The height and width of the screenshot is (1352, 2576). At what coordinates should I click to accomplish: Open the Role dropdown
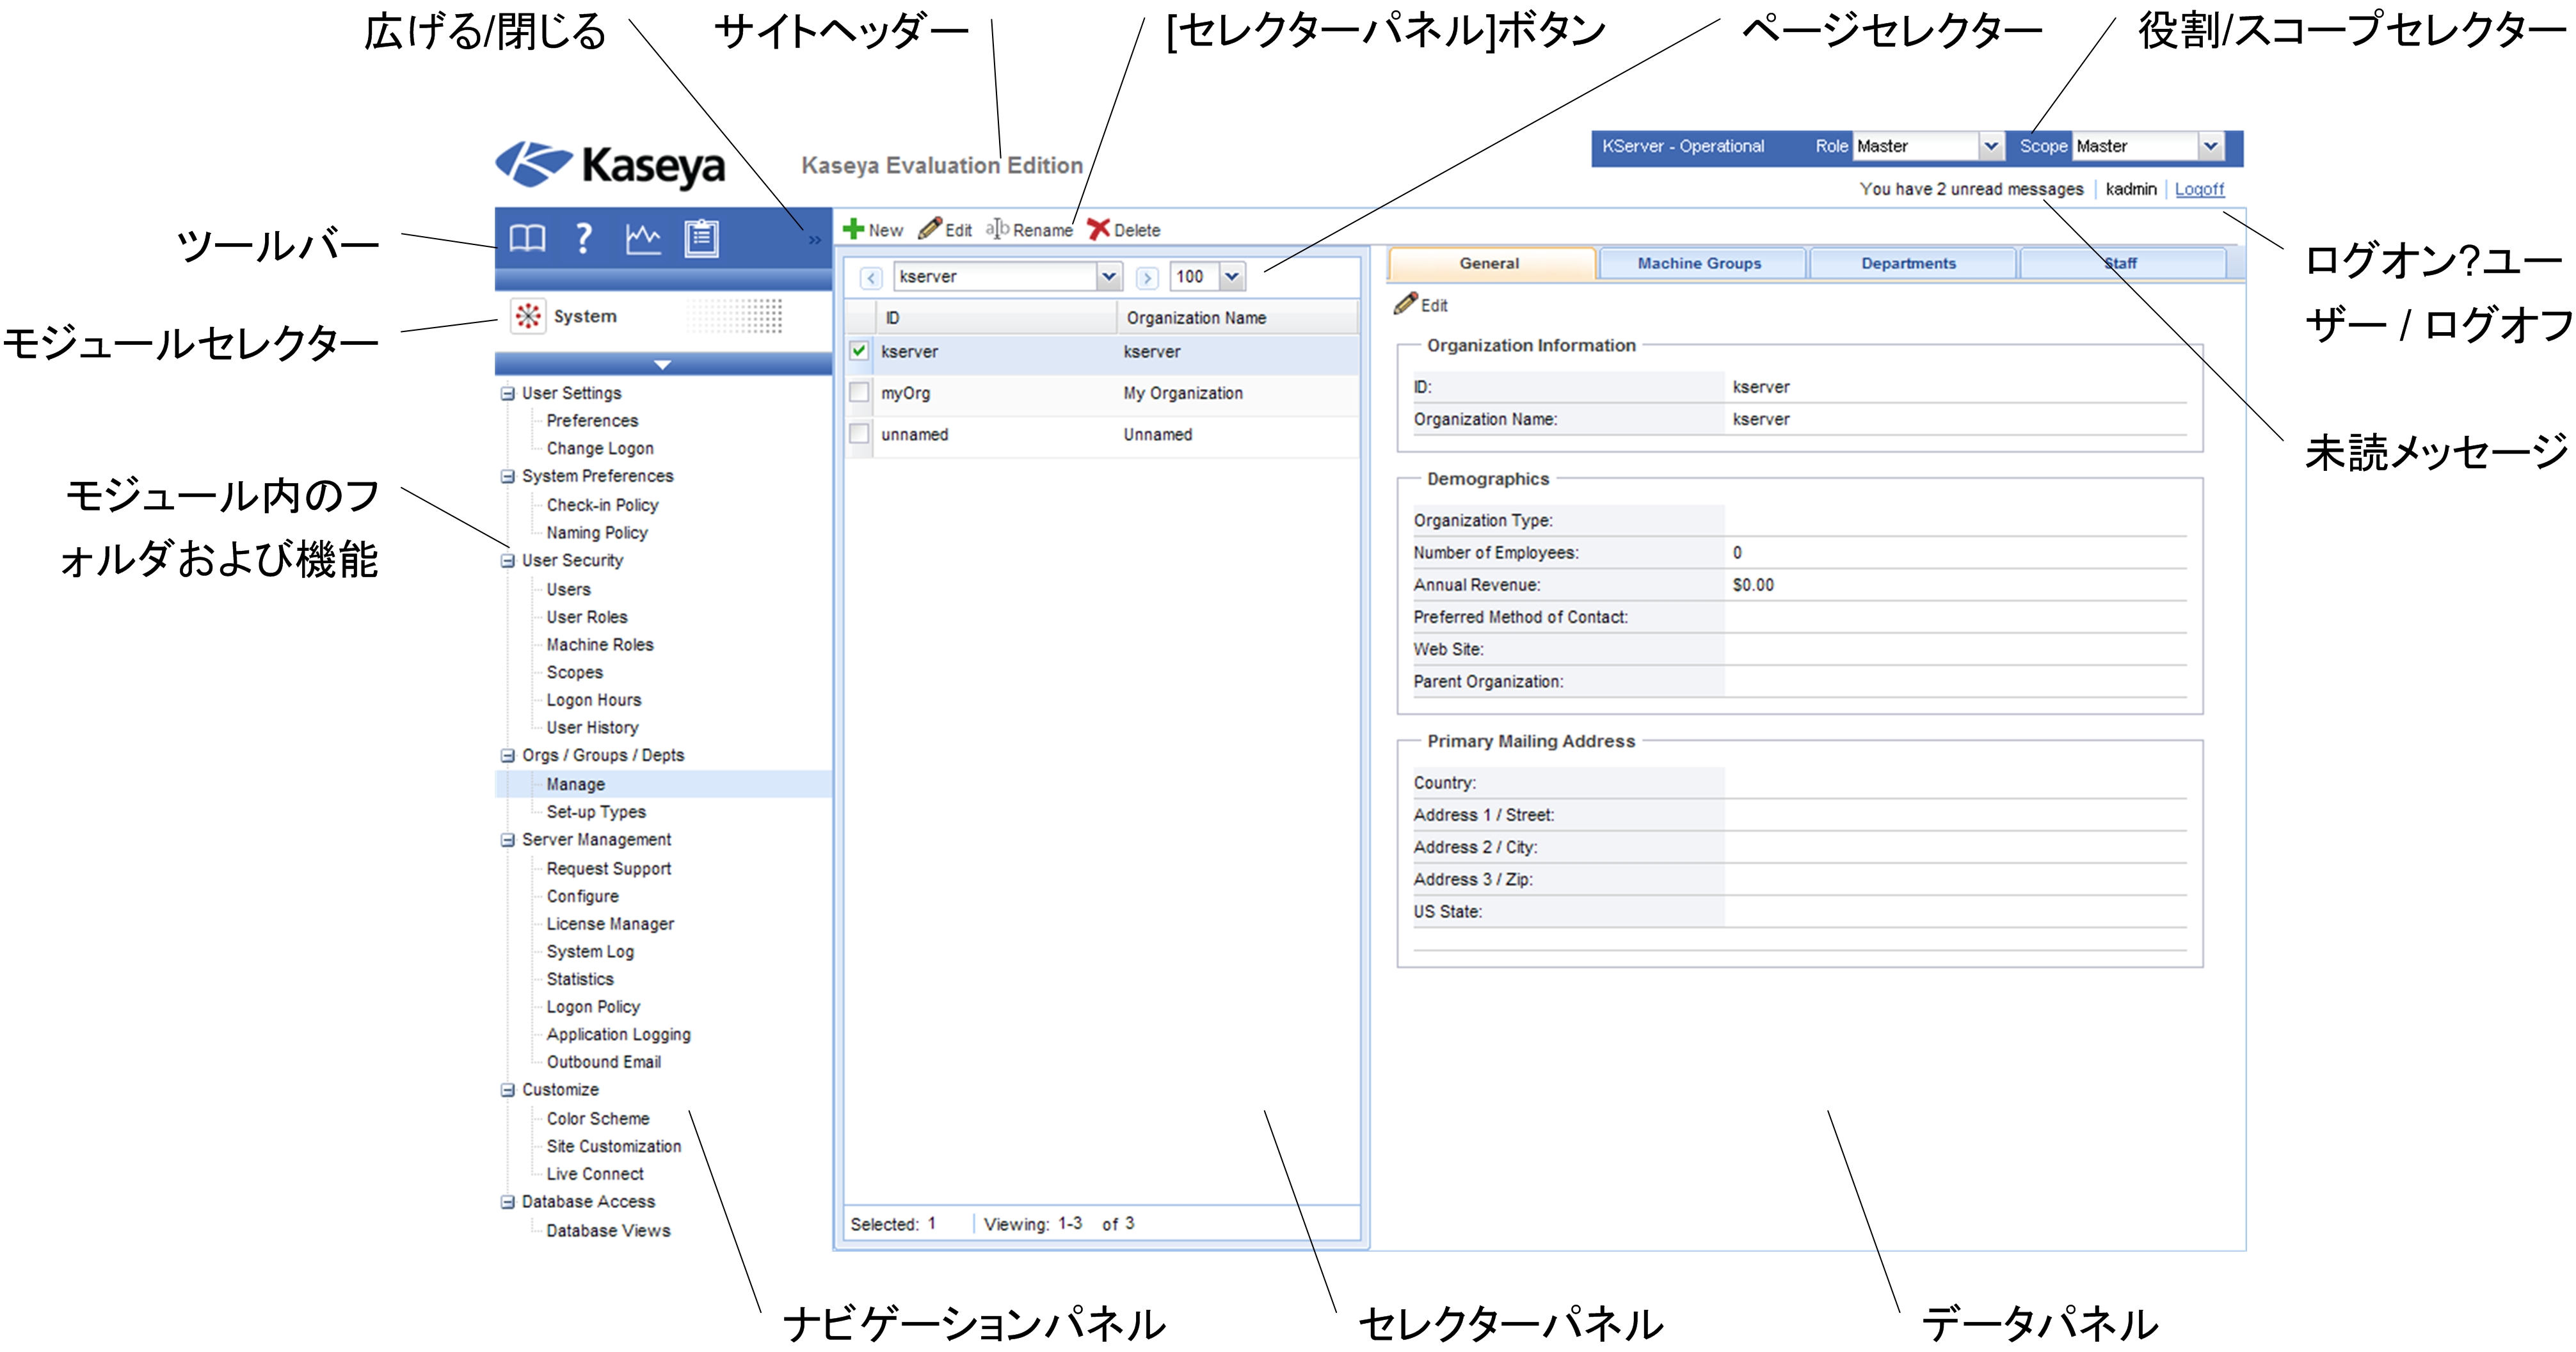click(1991, 146)
